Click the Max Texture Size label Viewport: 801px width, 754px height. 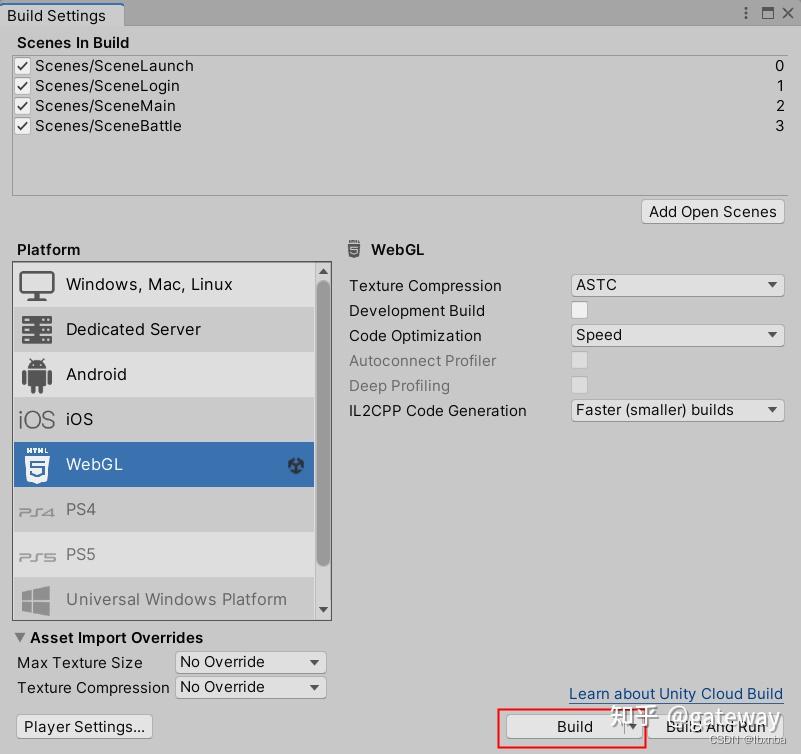click(x=80, y=663)
